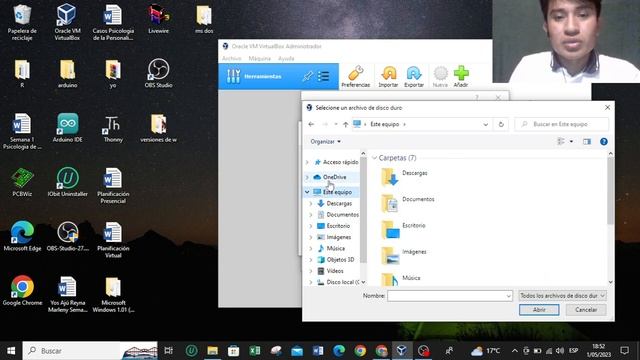640x360 pixels.
Task: Click the Buscar en Este equipo field
Action: coord(562,124)
